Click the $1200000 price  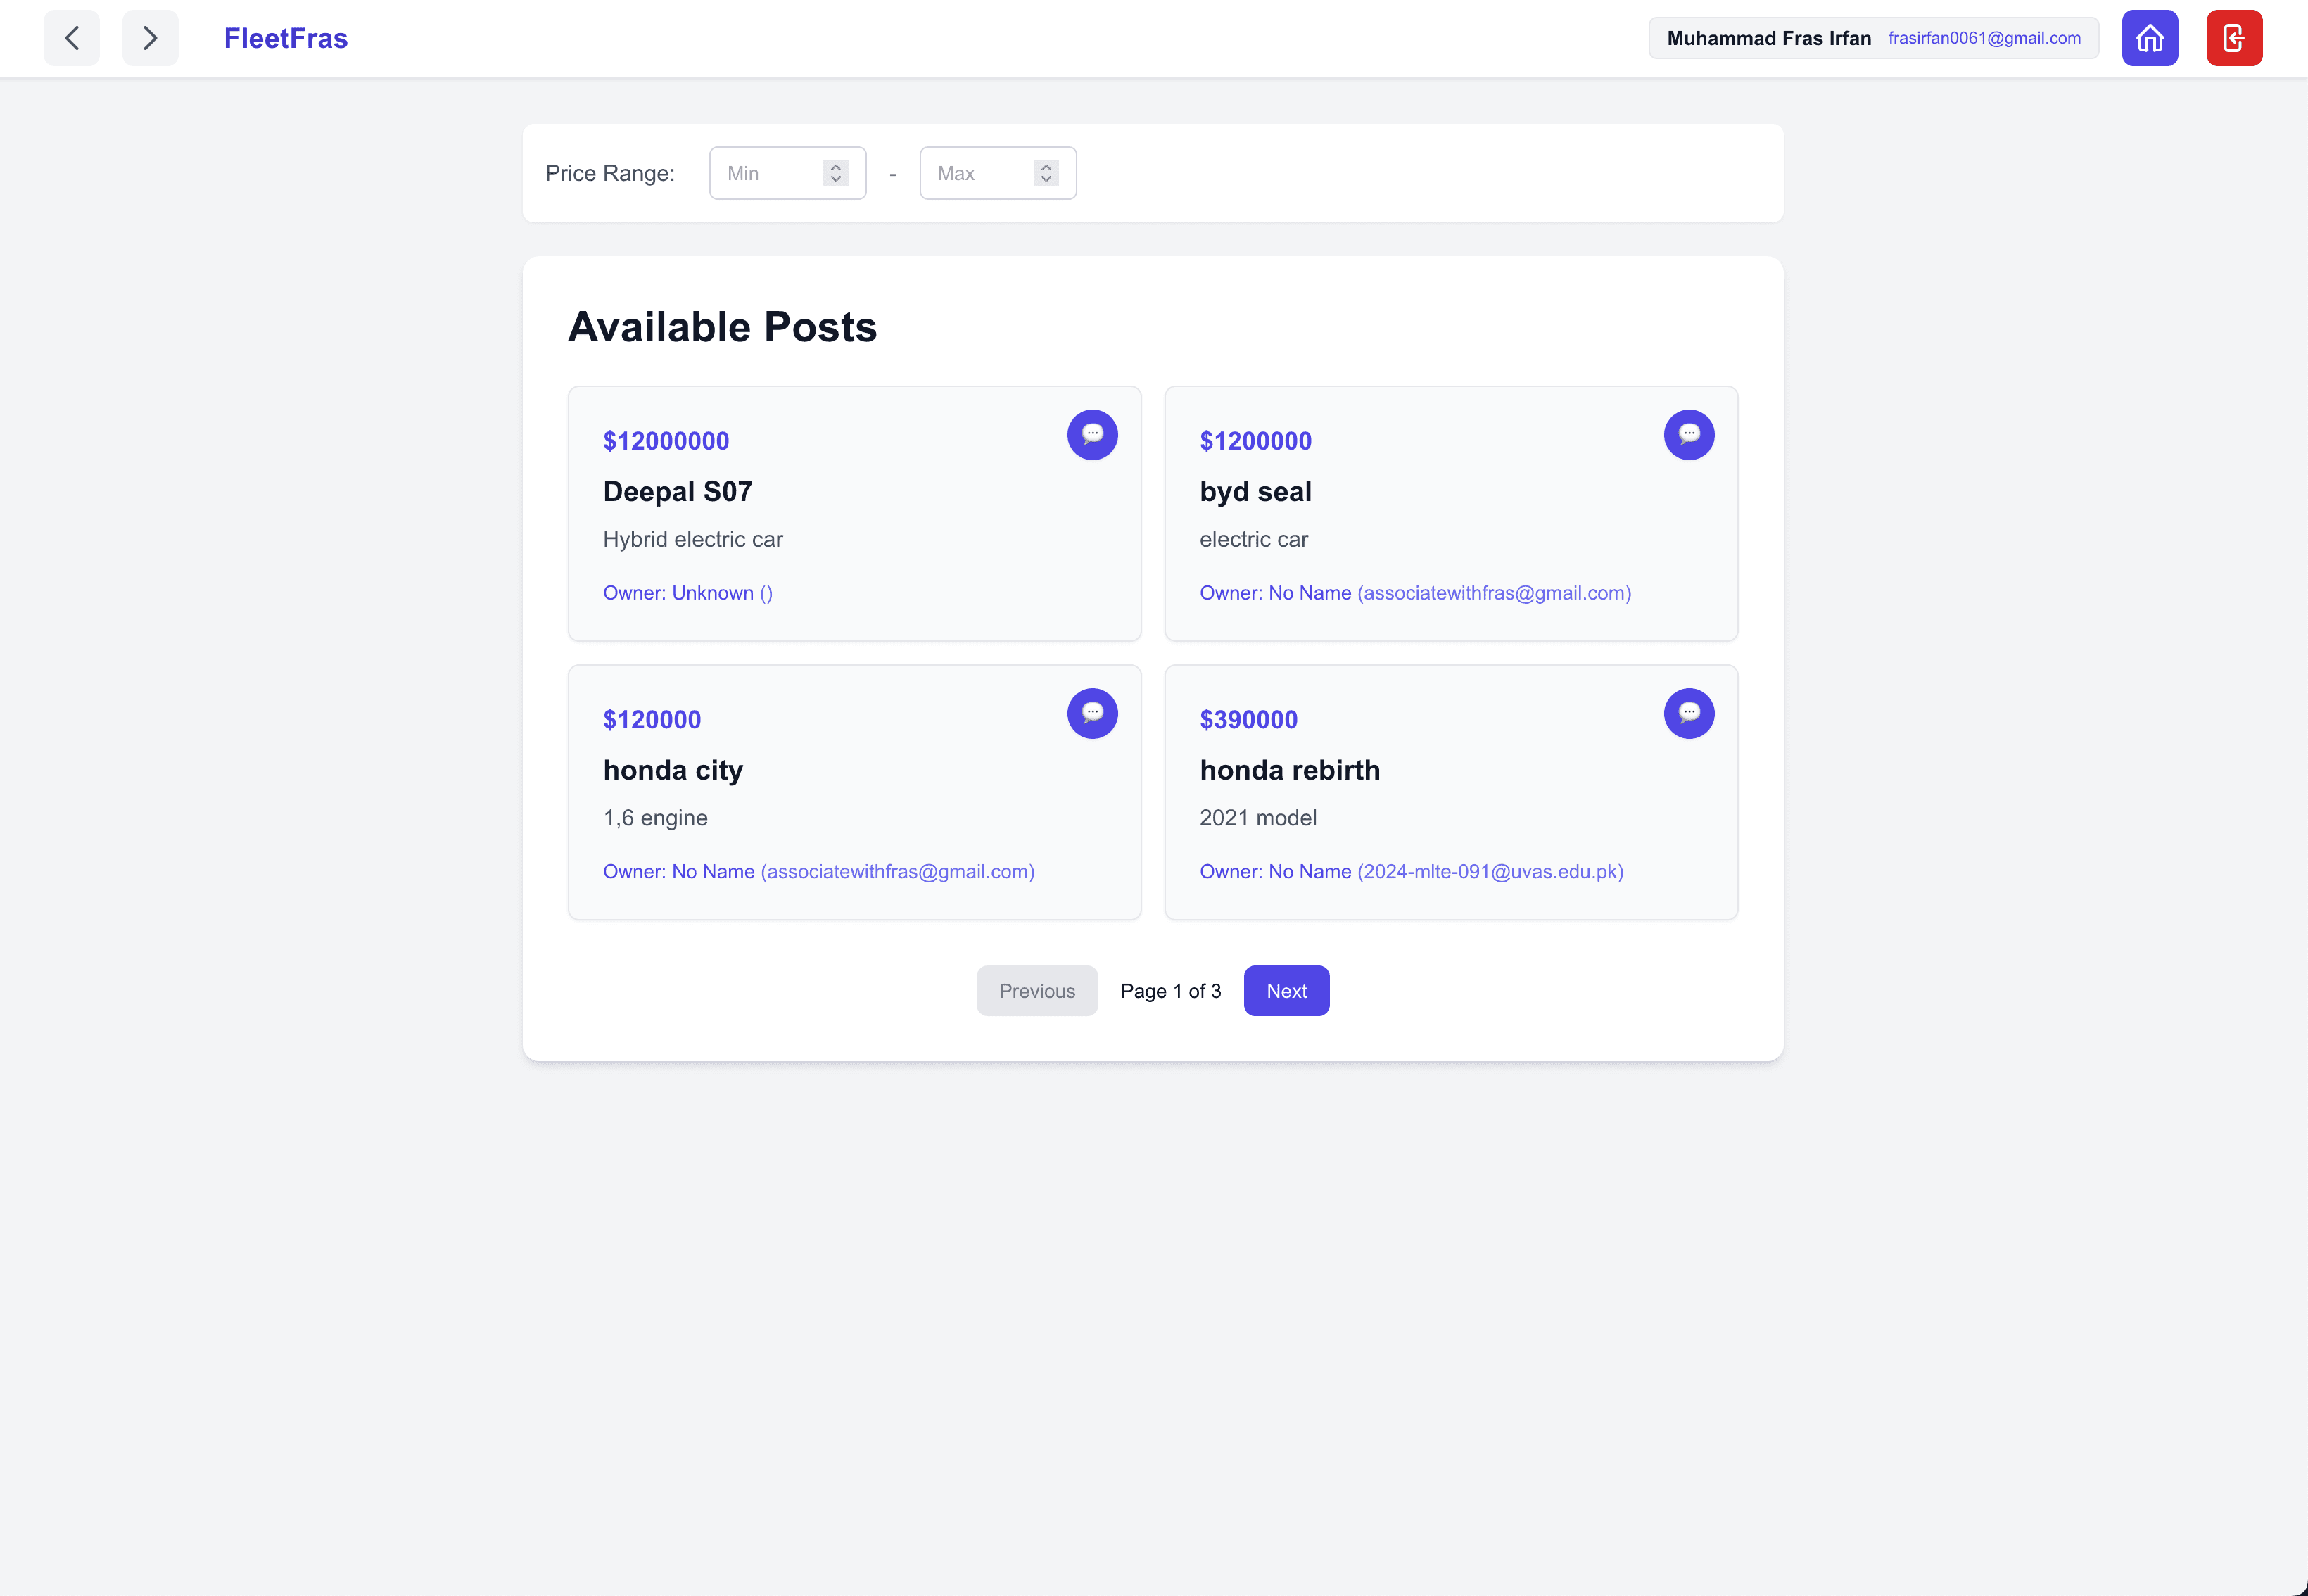(x=1255, y=441)
